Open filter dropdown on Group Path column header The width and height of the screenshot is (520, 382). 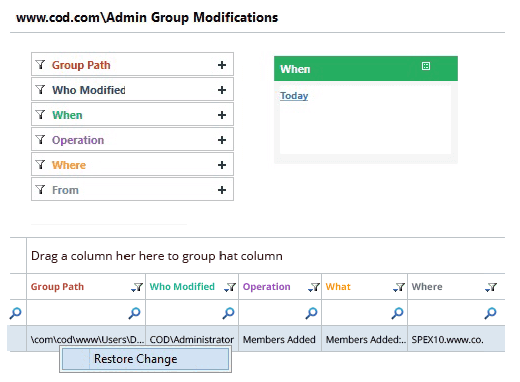[x=137, y=287]
